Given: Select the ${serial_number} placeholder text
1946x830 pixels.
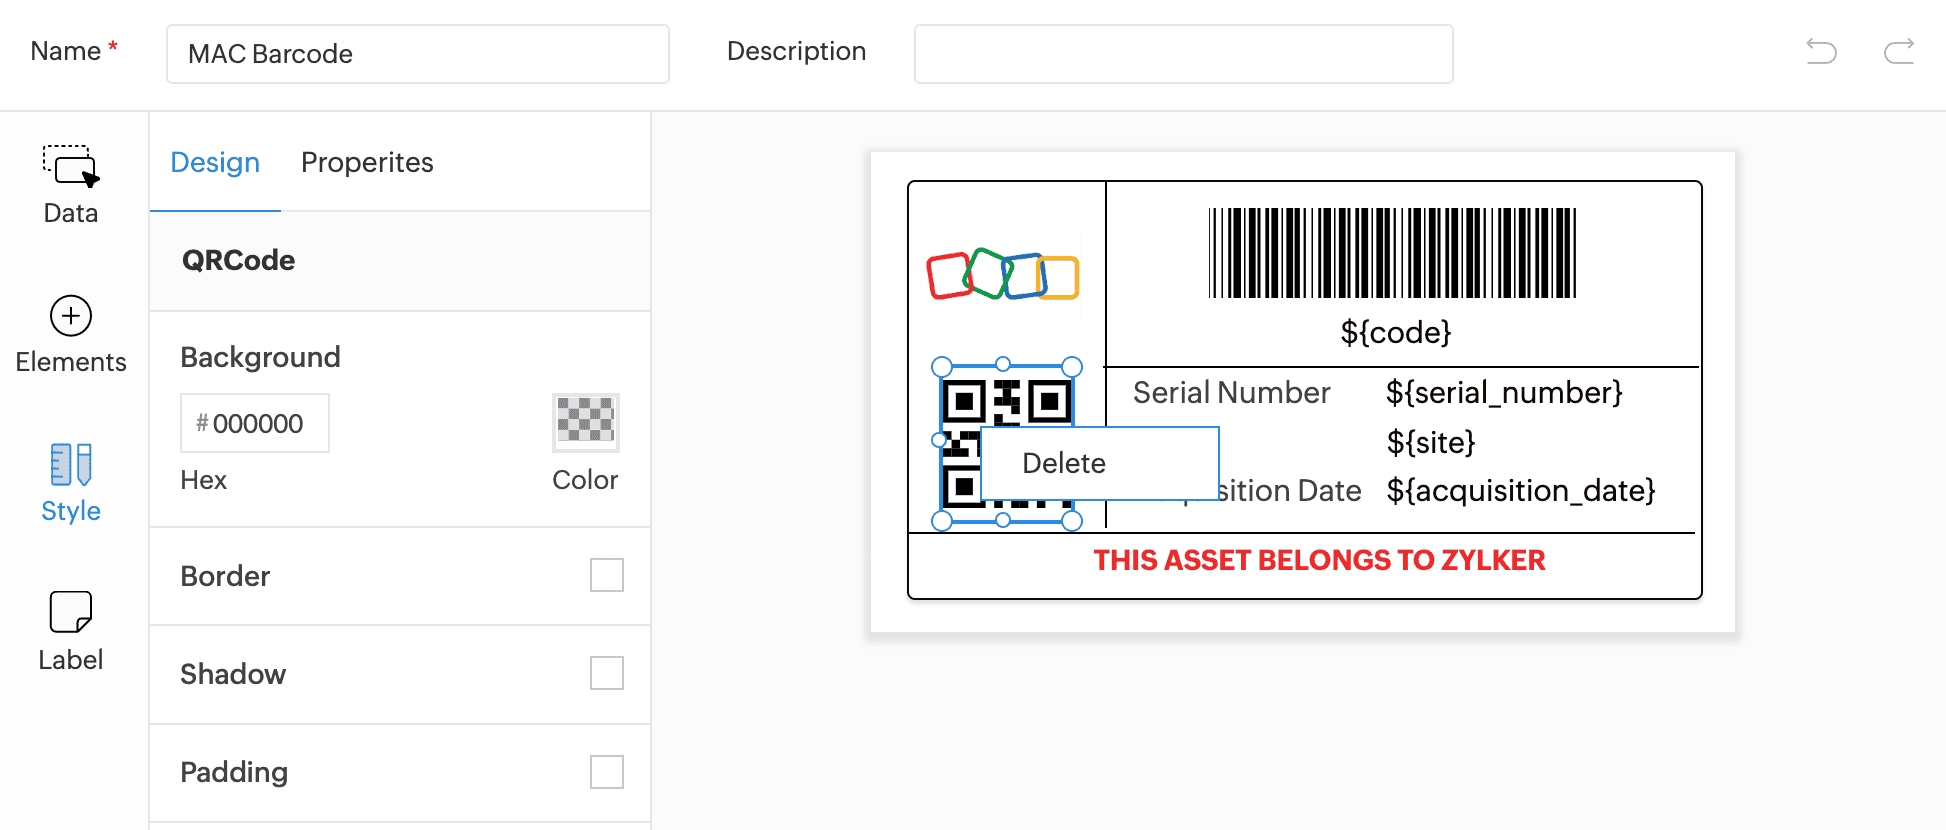Looking at the screenshot, I should [x=1504, y=393].
